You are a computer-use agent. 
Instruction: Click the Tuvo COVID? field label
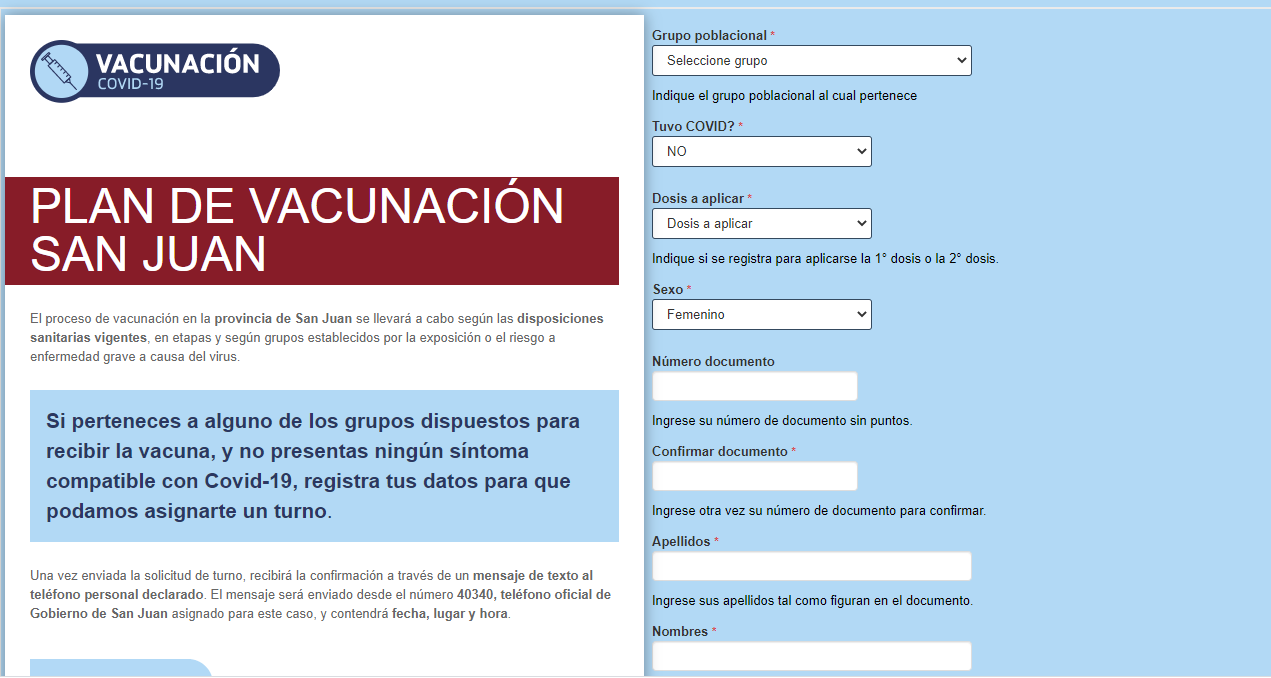pos(693,127)
